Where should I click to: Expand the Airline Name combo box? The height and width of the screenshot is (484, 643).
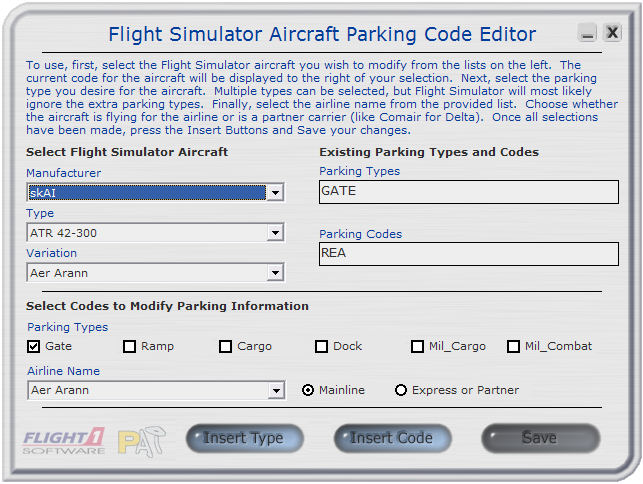276,390
